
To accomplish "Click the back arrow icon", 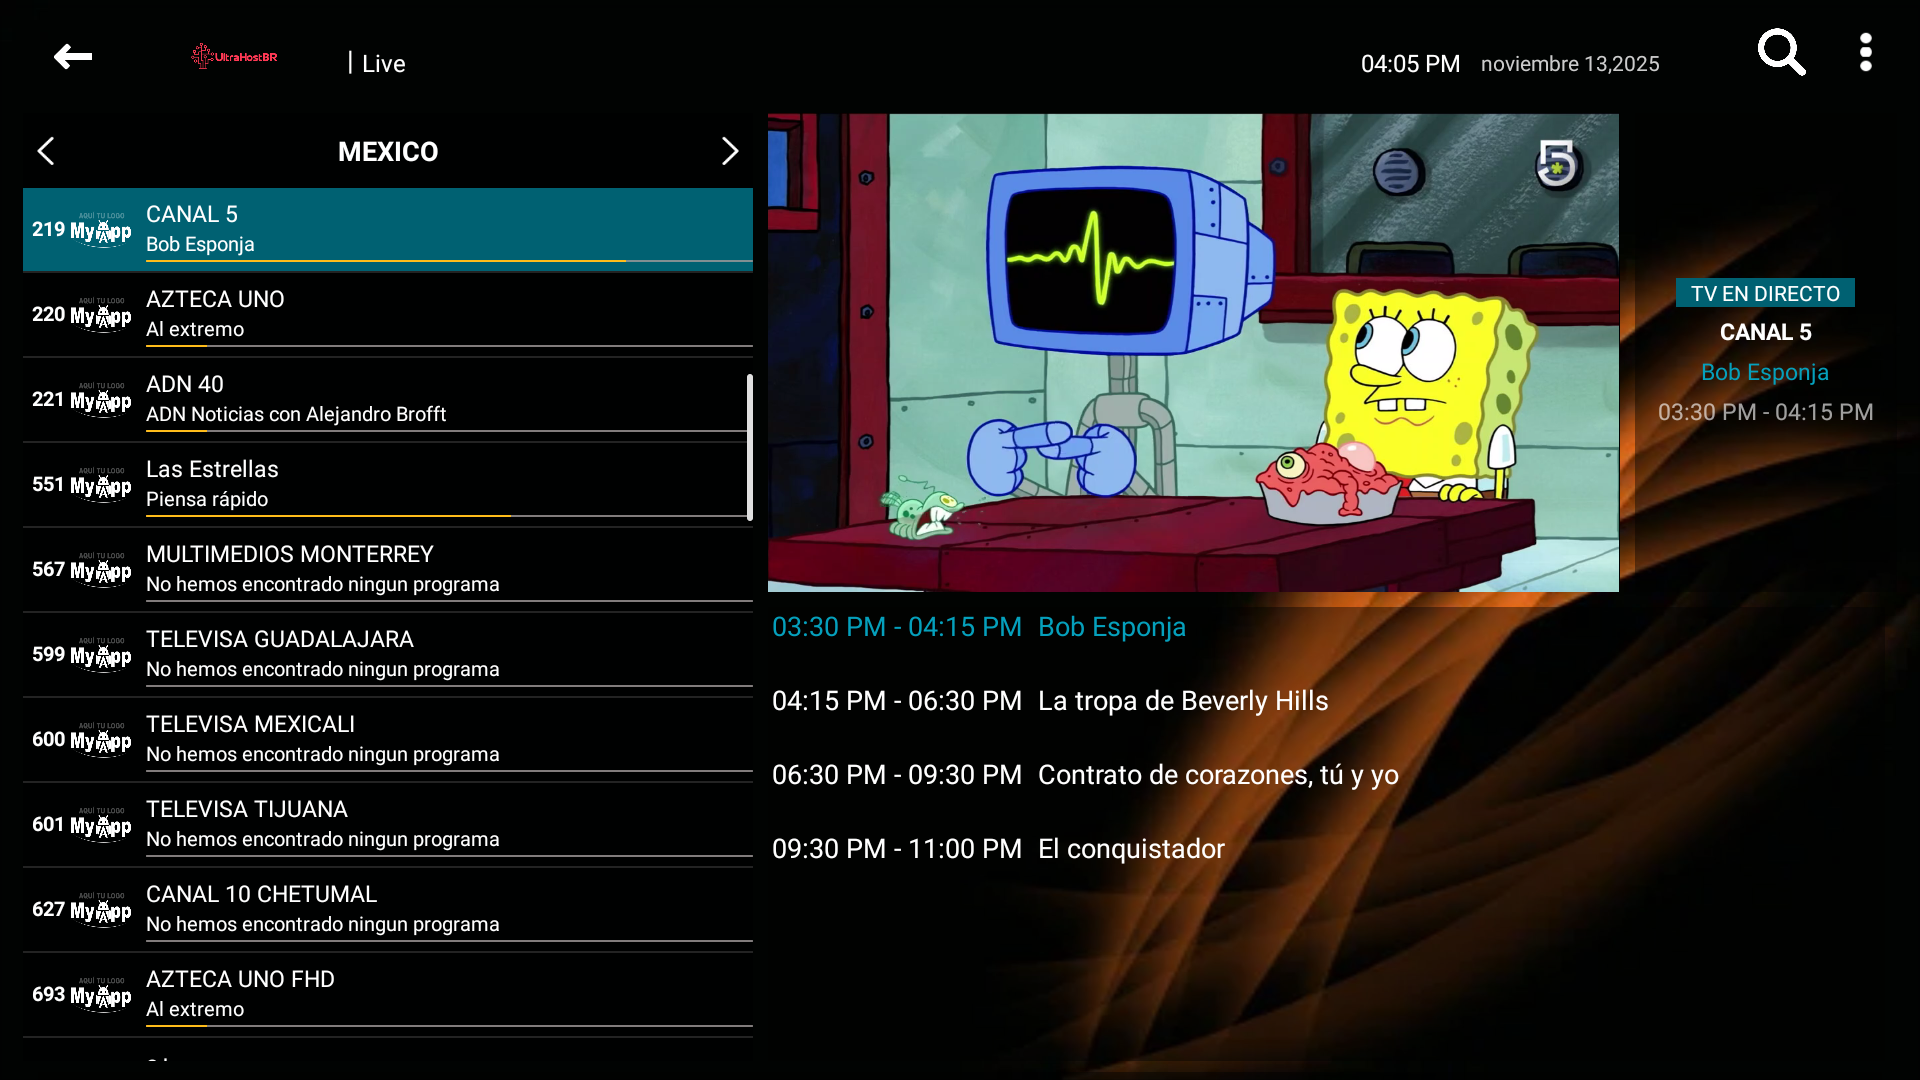I will [x=73, y=57].
